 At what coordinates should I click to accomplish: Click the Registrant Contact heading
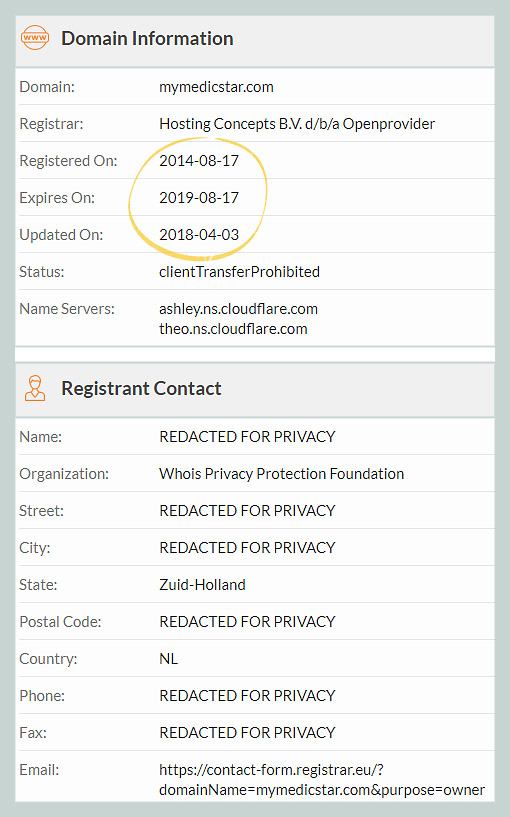click(141, 388)
